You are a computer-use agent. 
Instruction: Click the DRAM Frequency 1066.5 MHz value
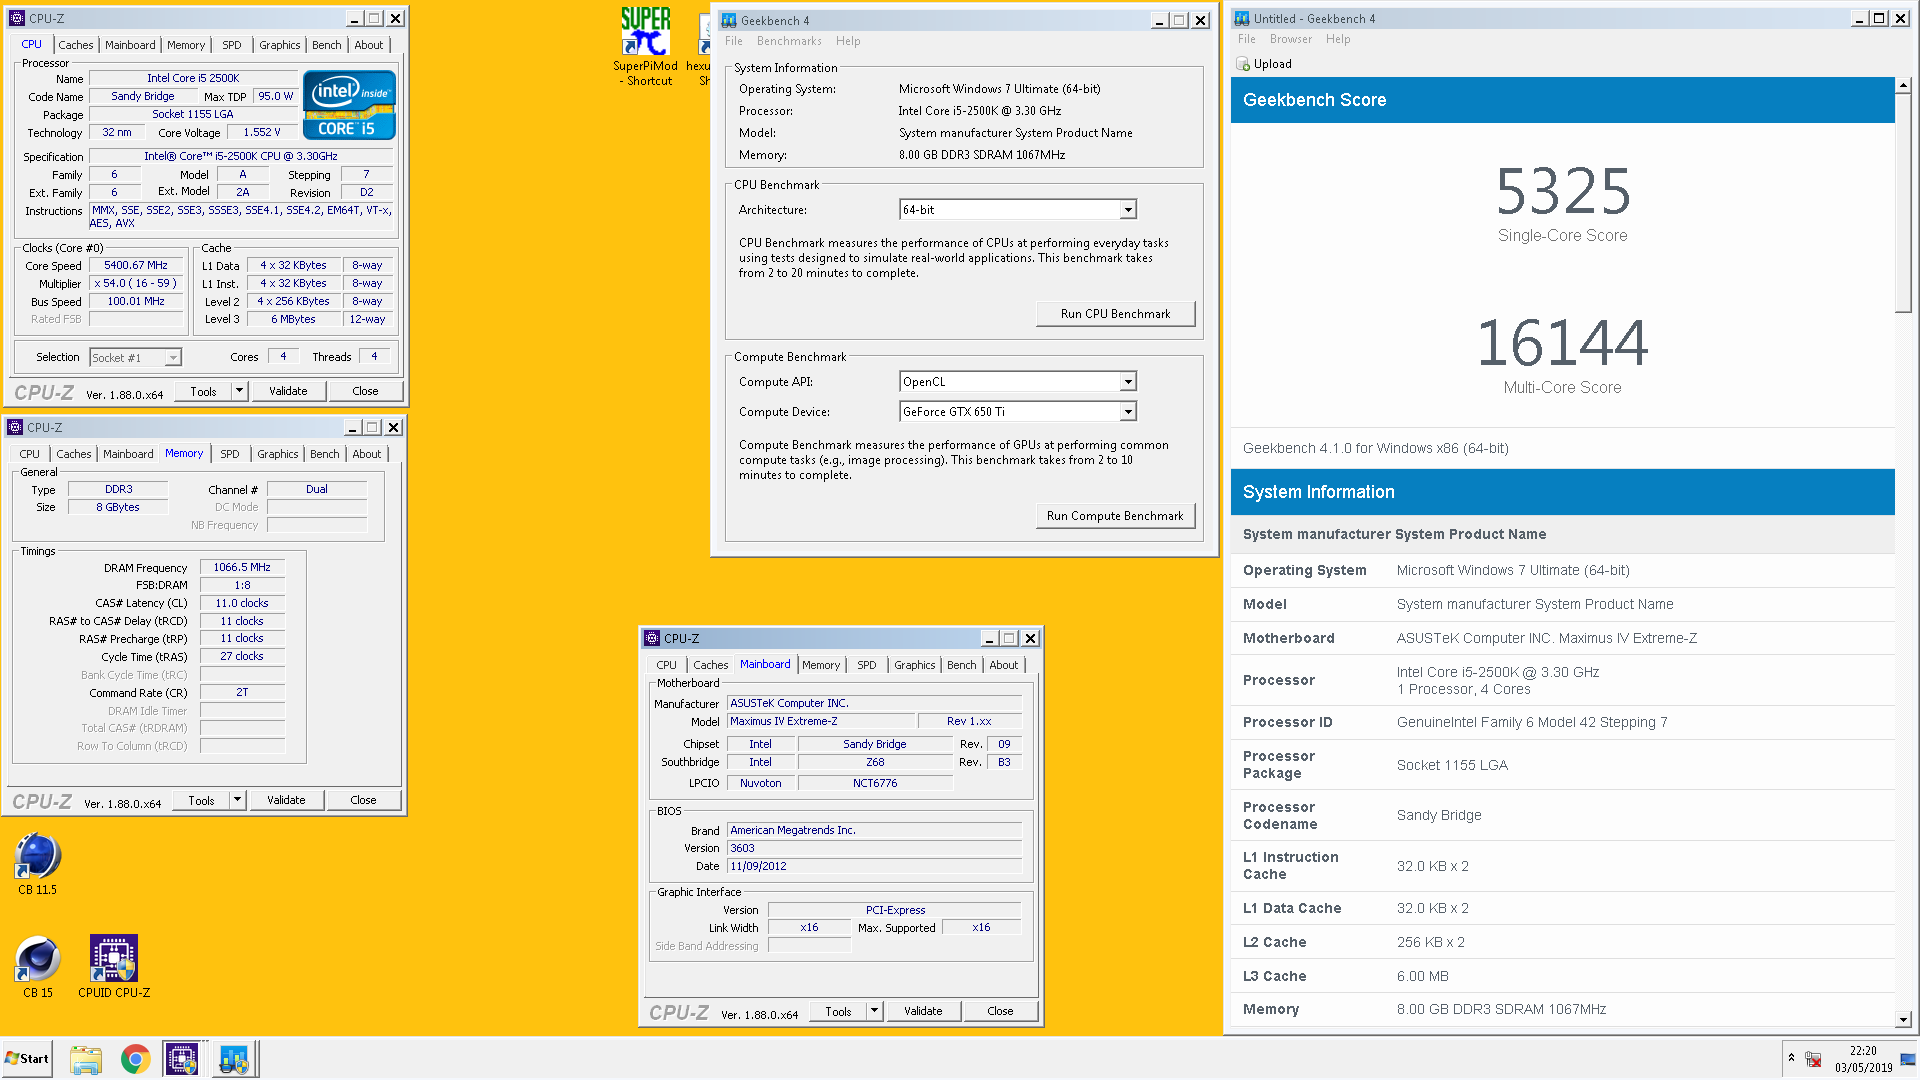[242, 568]
